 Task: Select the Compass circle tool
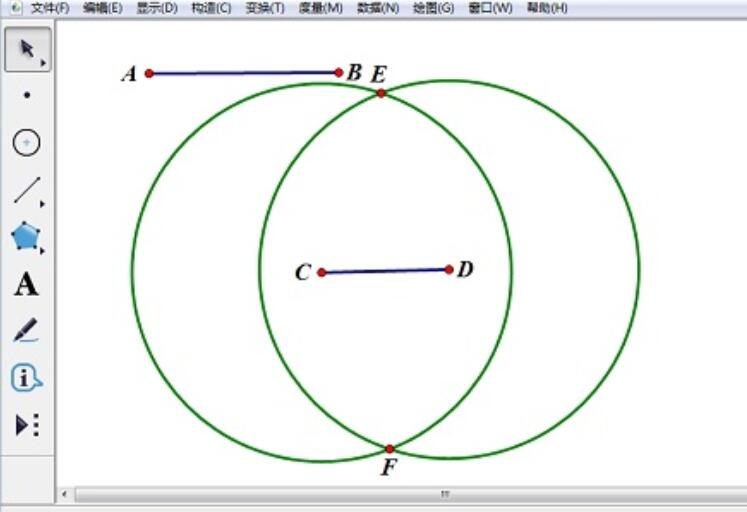(x=26, y=142)
